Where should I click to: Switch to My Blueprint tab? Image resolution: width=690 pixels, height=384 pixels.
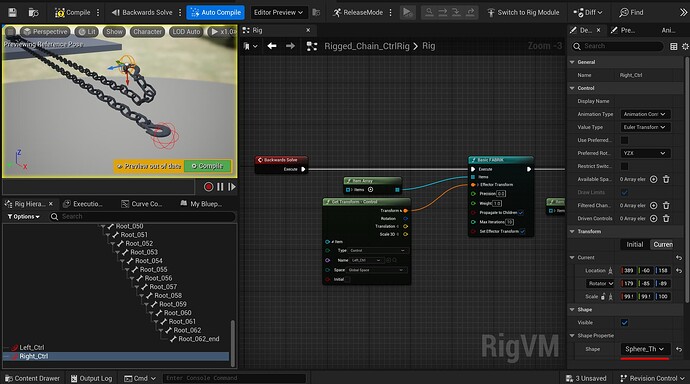pyautogui.click(x=201, y=204)
